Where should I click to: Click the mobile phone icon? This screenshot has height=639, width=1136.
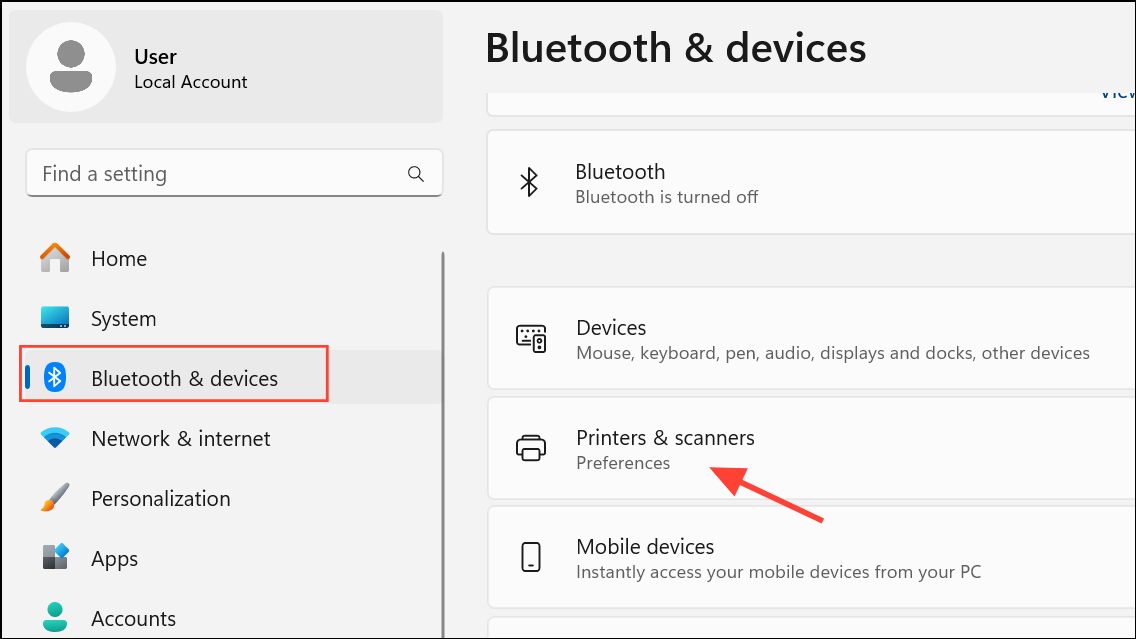(531, 557)
